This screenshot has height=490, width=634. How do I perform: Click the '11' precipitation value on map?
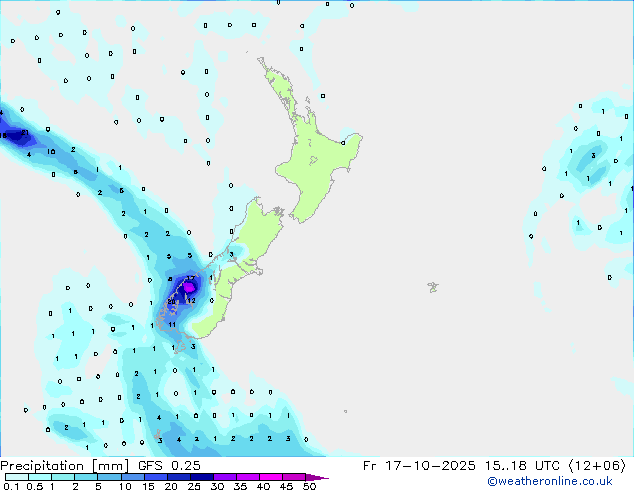point(172,324)
